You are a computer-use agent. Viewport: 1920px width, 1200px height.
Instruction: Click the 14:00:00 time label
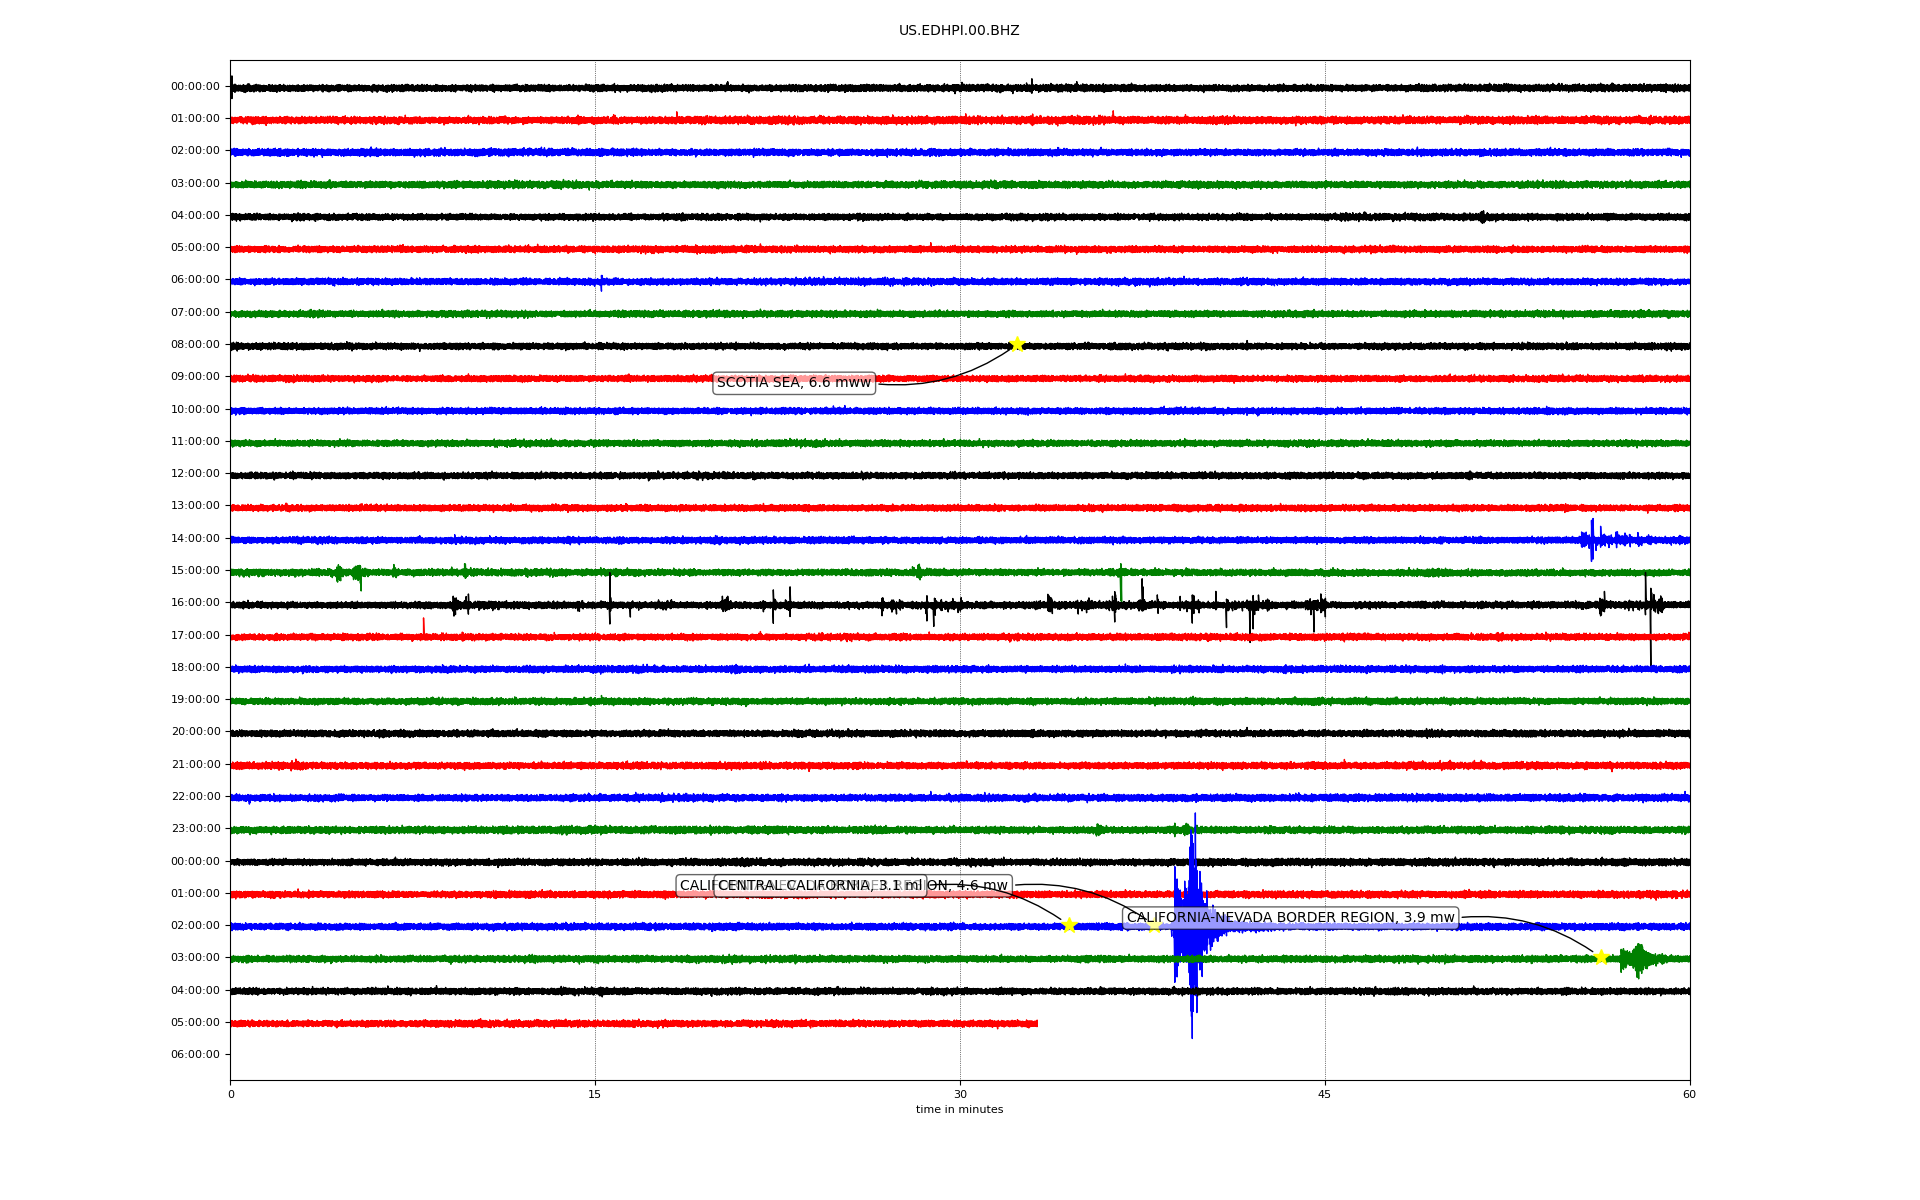[195, 539]
